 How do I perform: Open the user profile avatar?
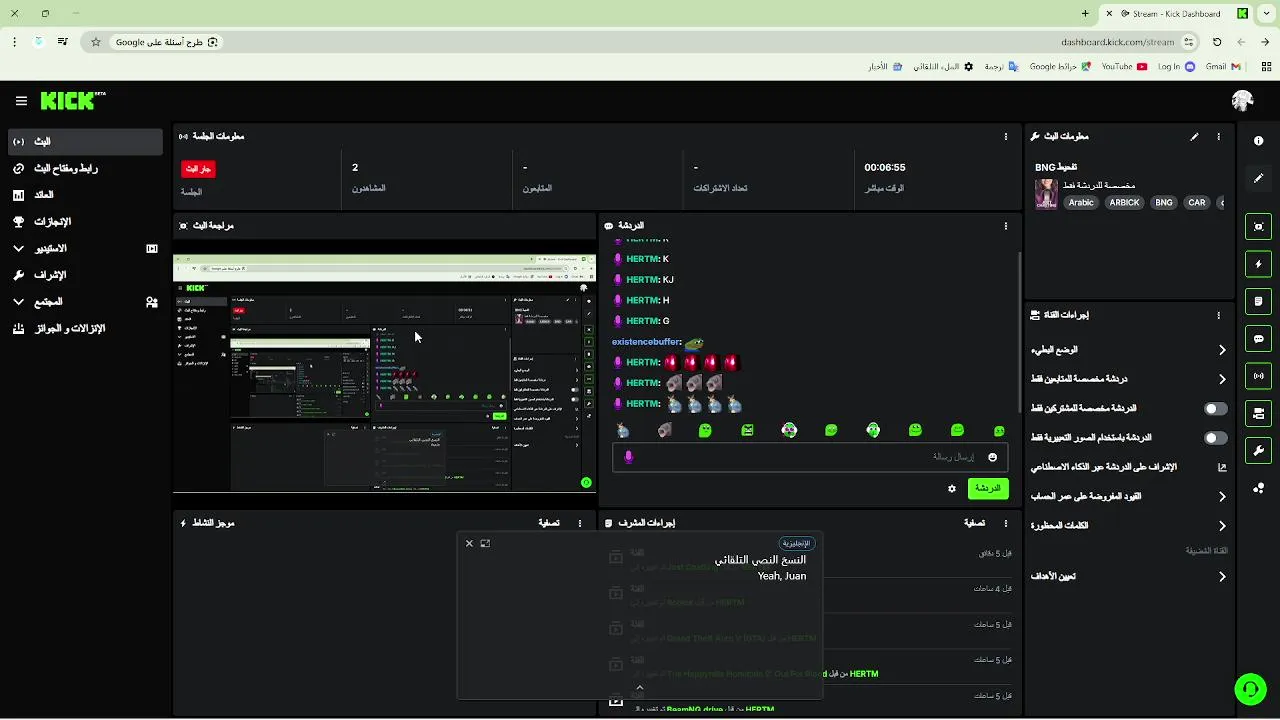coord(1243,101)
